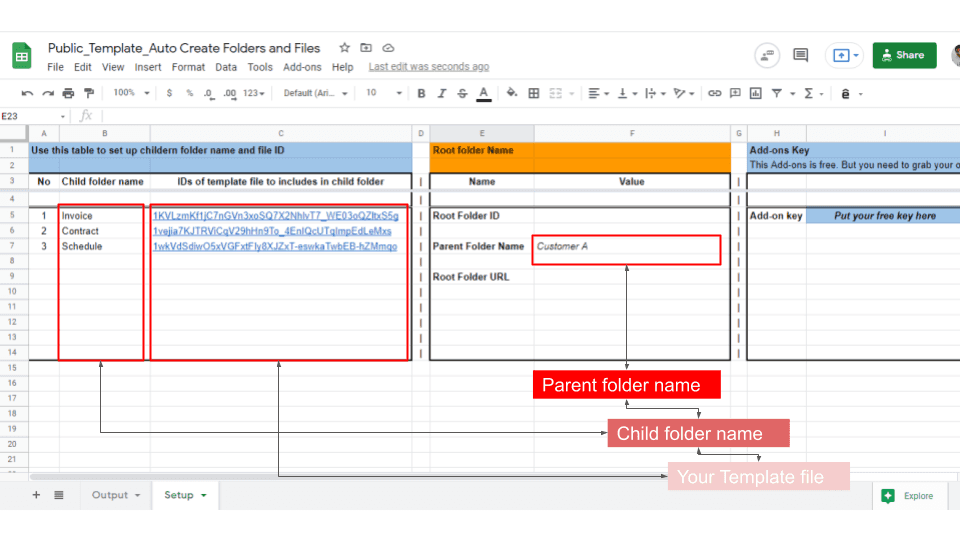960x540 pixels.
Task: Click the undo icon in toolbar
Action: pyautogui.click(x=27, y=93)
